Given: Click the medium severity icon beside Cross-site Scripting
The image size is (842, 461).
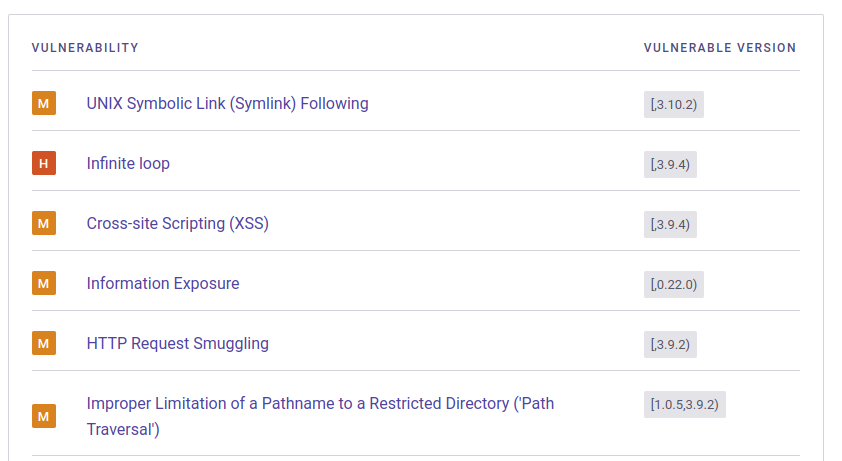Looking at the screenshot, I should coord(44,223).
